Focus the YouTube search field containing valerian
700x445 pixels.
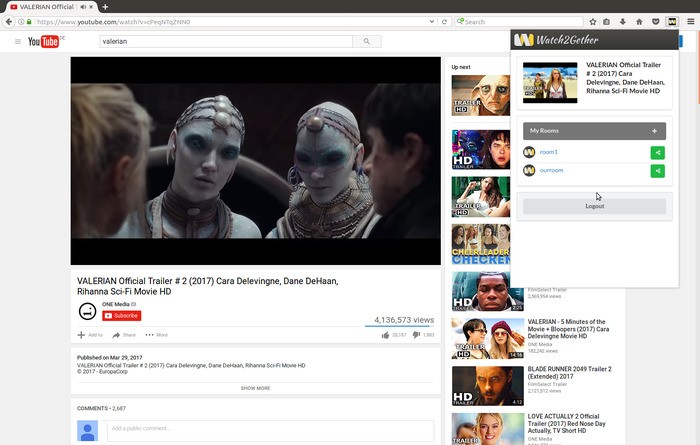click(x=226, y=42)
